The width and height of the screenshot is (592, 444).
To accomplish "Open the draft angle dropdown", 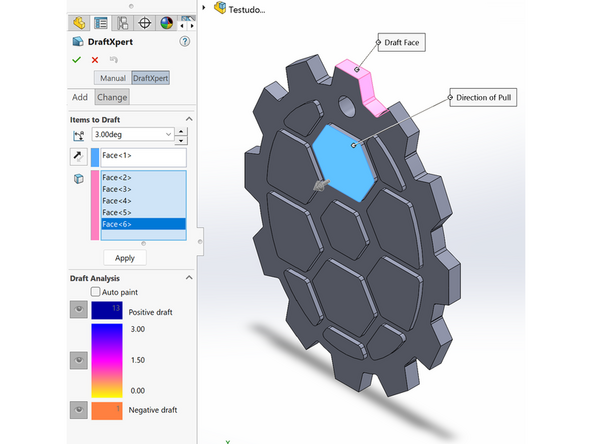I will [x=168, y=134].
